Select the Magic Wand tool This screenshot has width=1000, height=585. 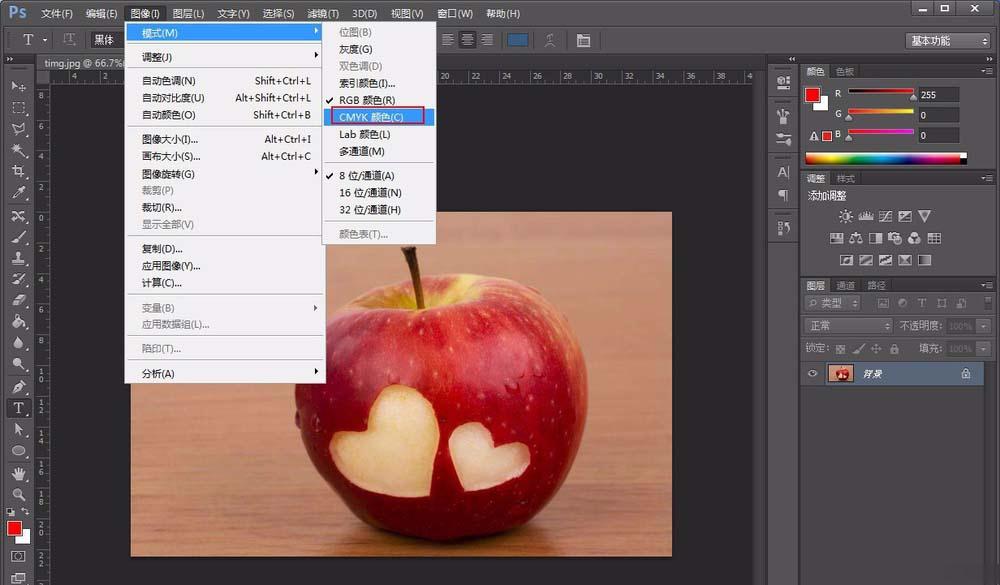(x=18, y=150)
